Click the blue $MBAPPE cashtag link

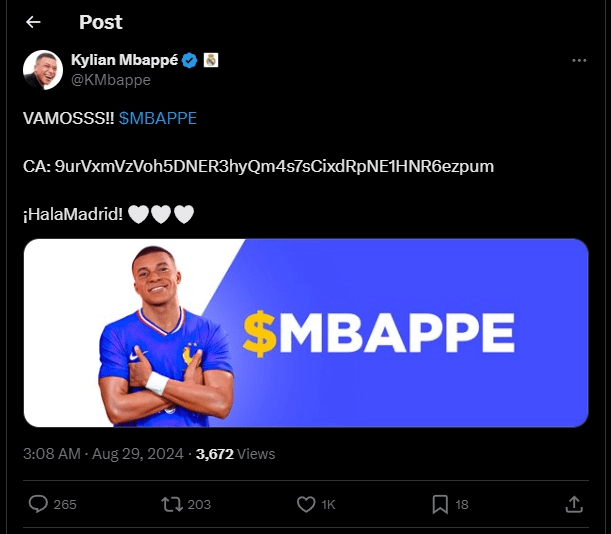point(157,118)
